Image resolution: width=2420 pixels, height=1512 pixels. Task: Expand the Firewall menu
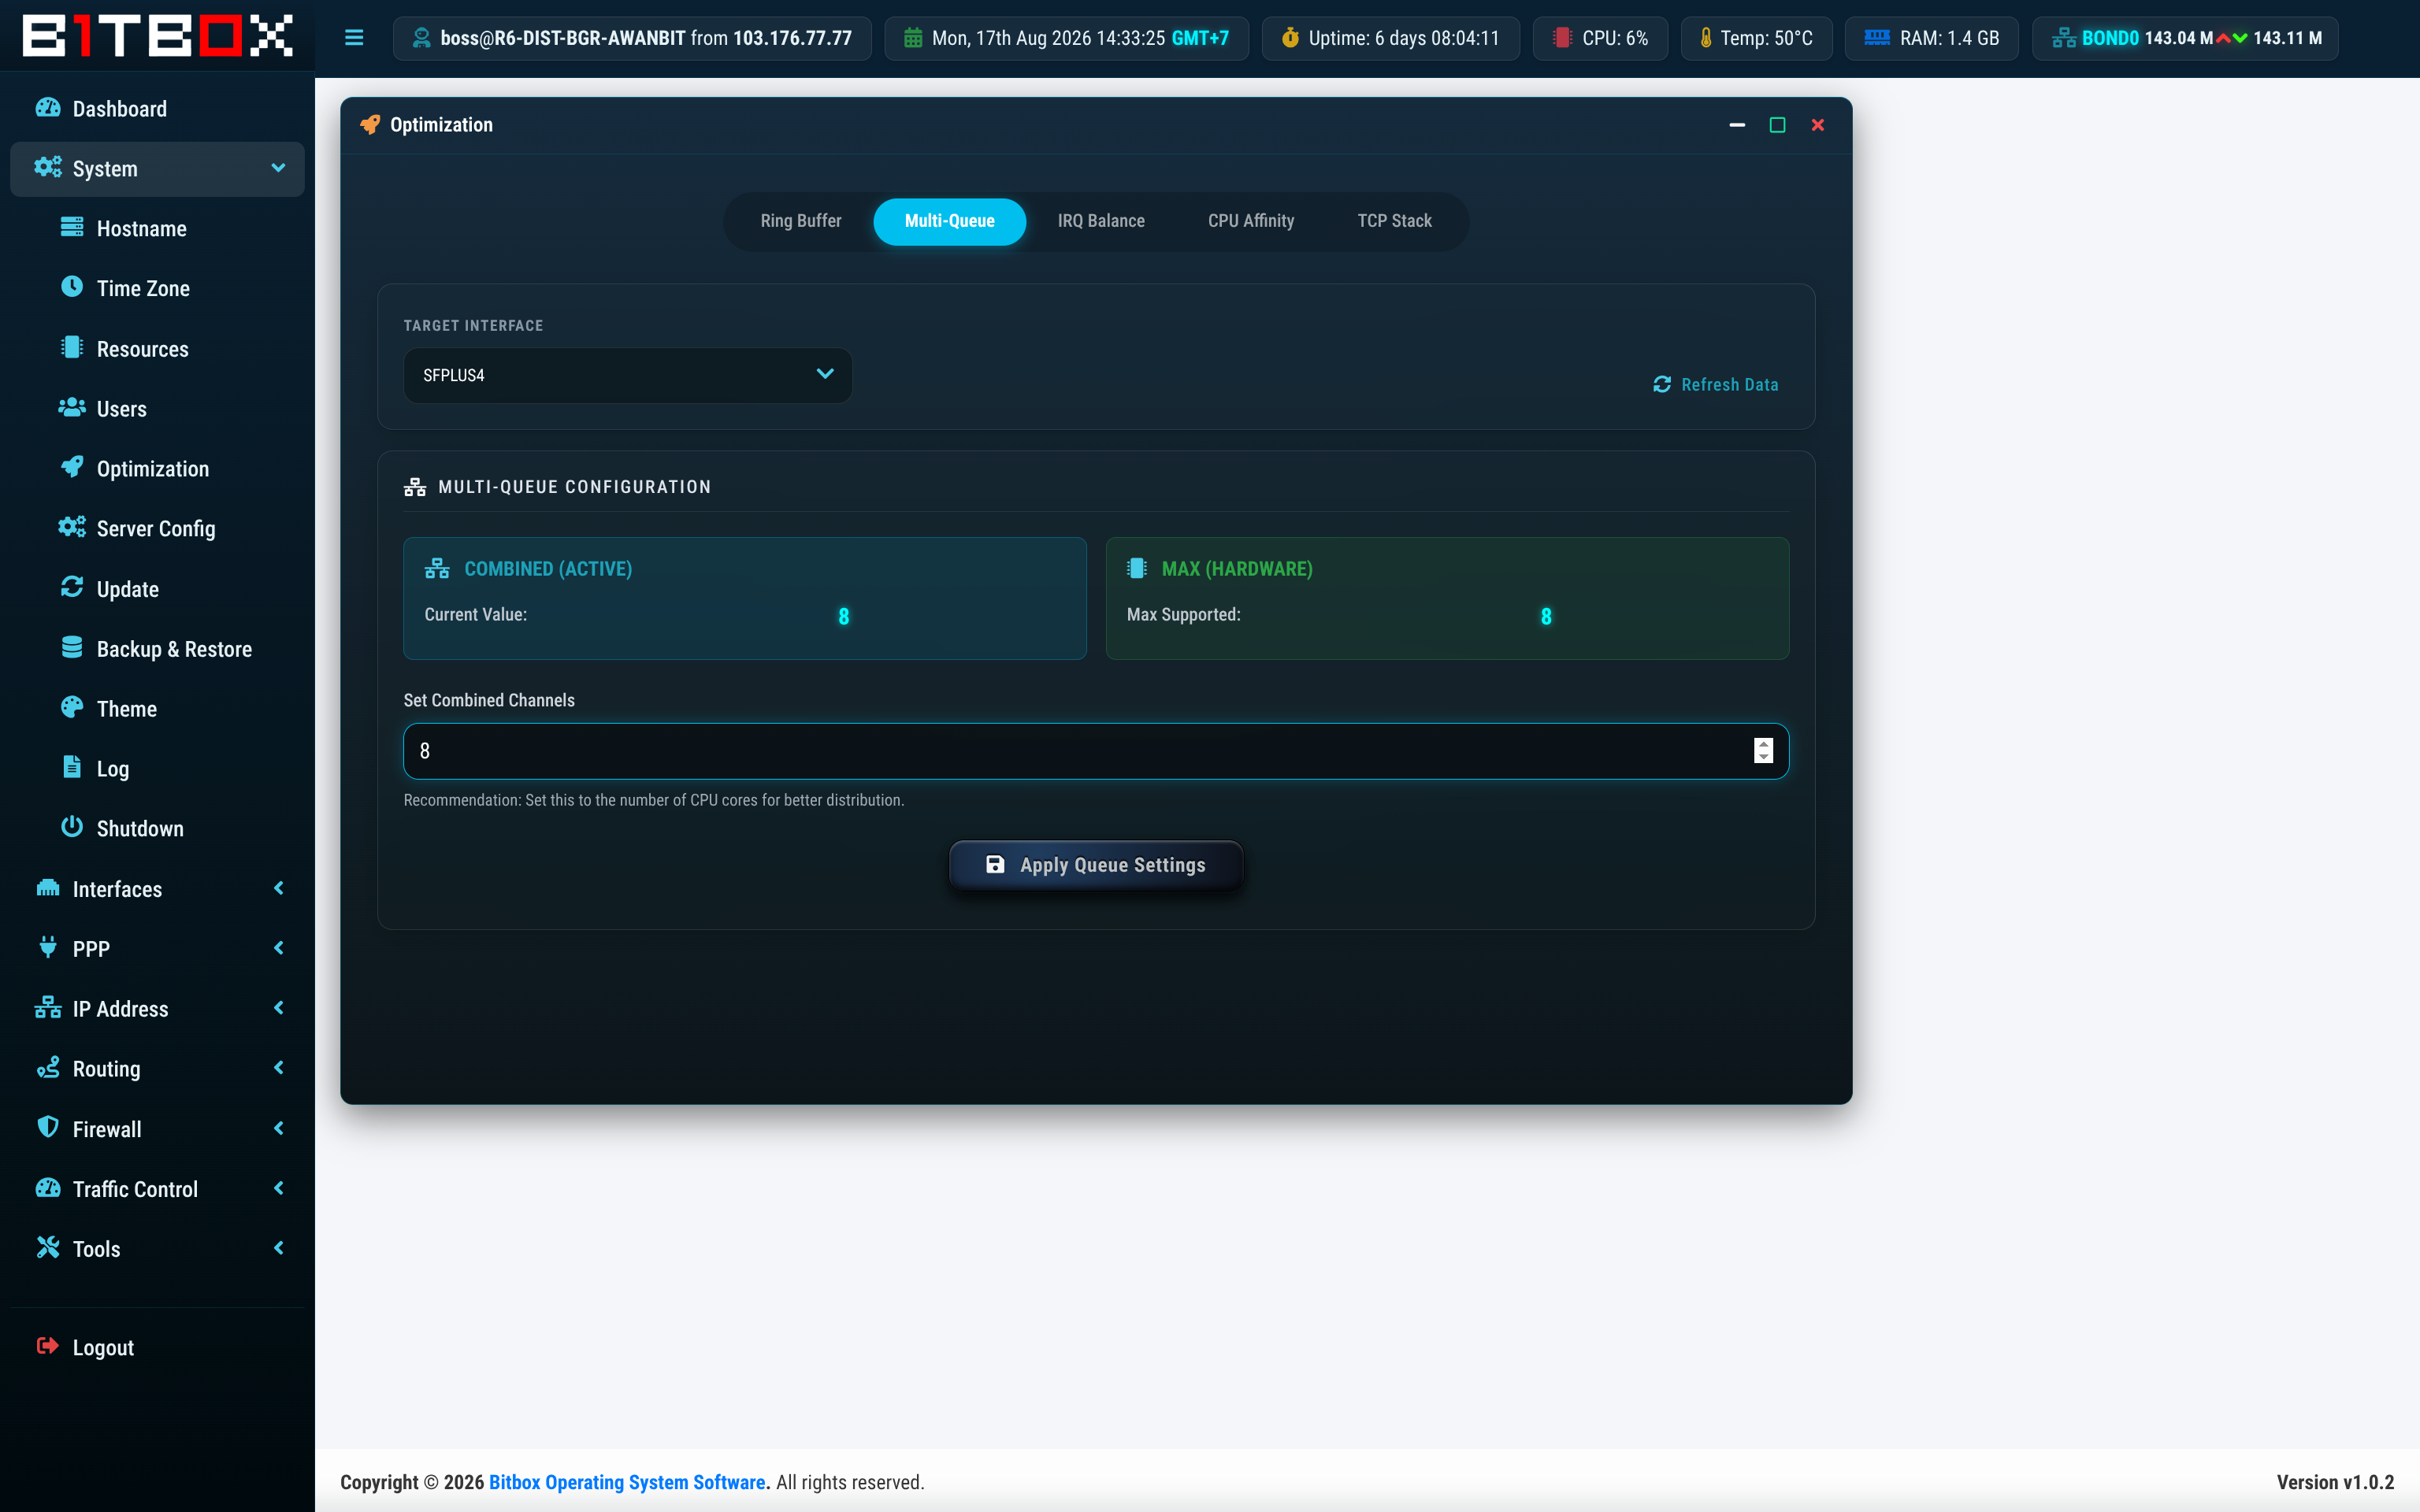pos(157,1129)
